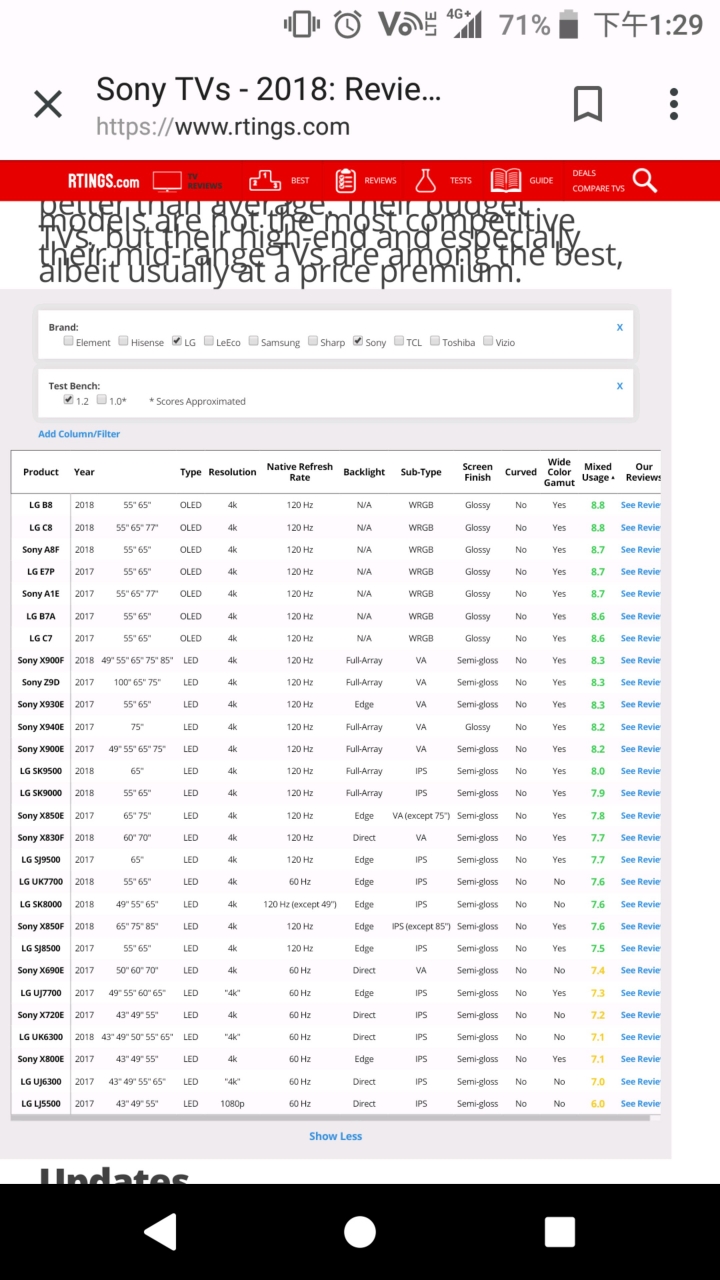The width and height of the screenshot is (720, 1280).
Task: Select 'VA (except 75")' sub-type cell
Action: tap(421, 815)
